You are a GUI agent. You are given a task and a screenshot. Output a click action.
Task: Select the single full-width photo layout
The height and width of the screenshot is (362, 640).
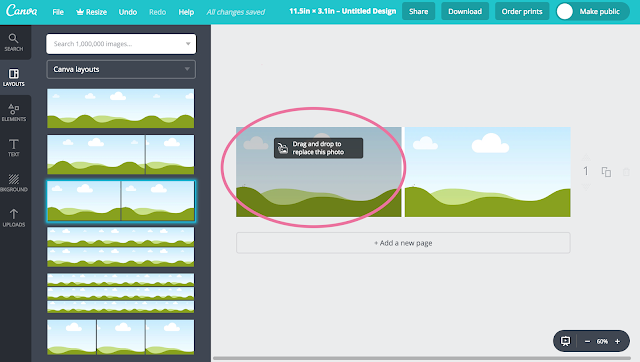pos(121,108)
